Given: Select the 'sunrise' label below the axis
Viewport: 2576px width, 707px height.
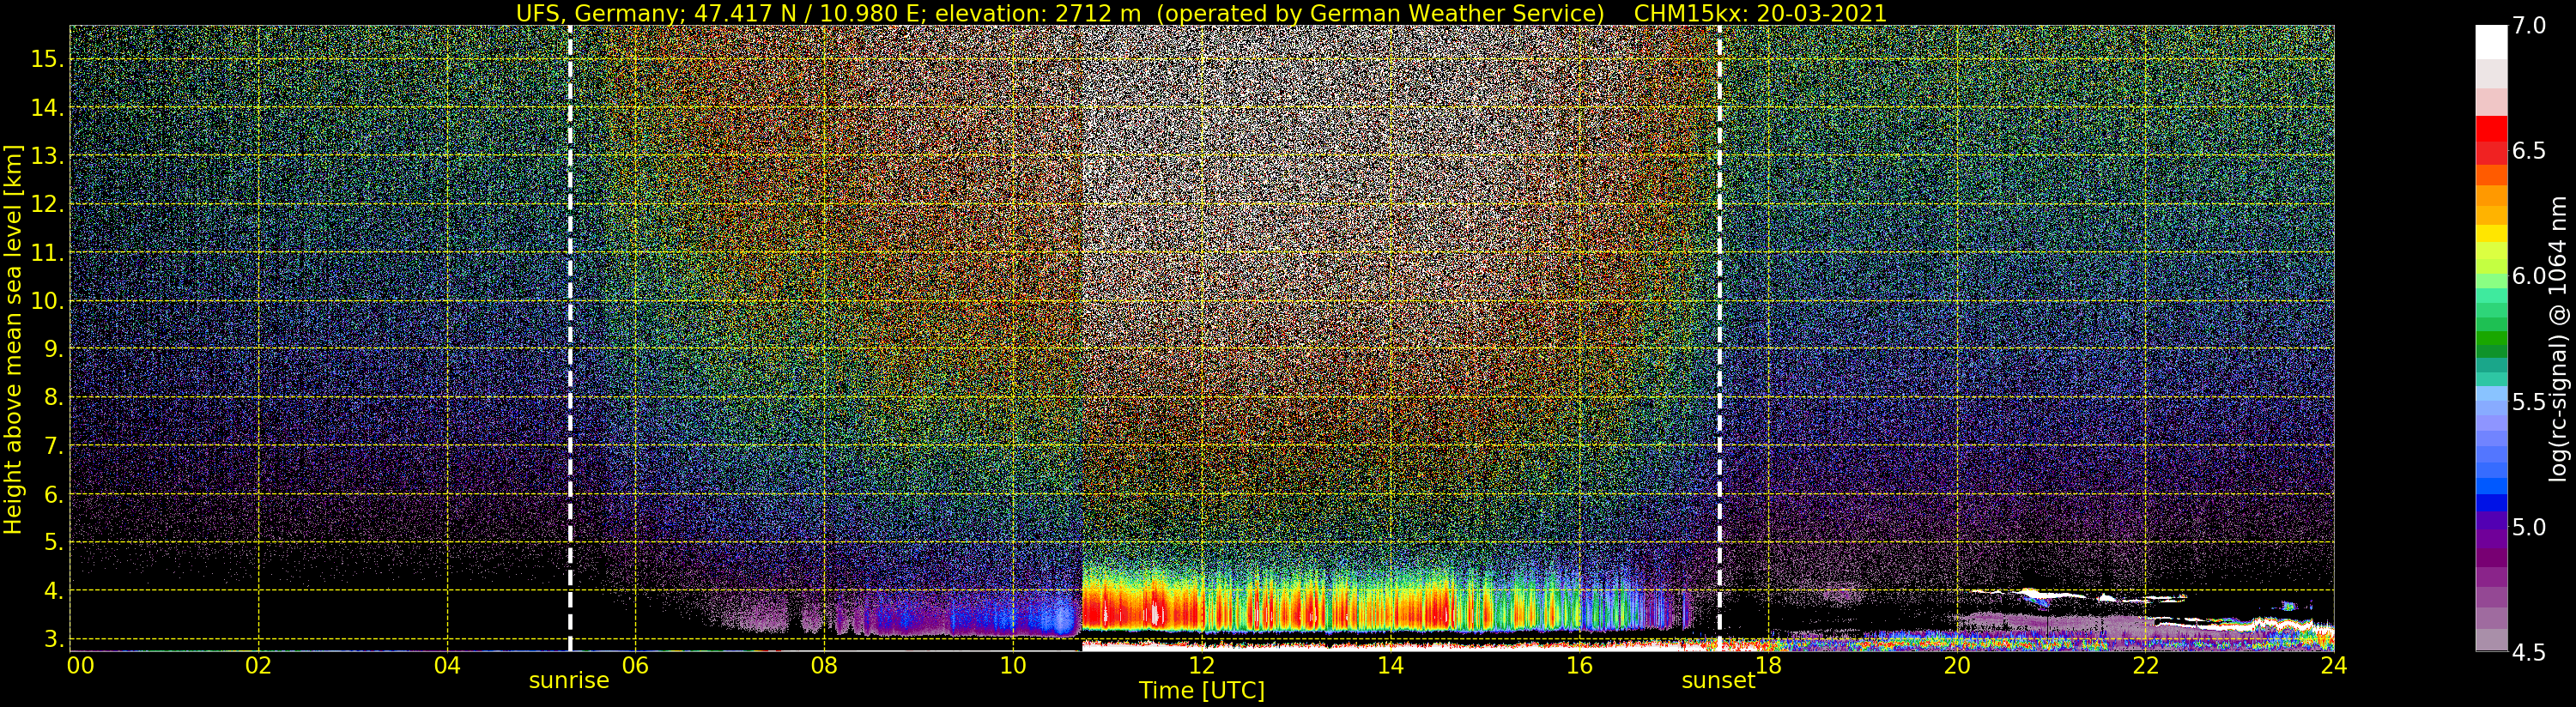Looking at the screenshot, I should [x=568, y=681].
